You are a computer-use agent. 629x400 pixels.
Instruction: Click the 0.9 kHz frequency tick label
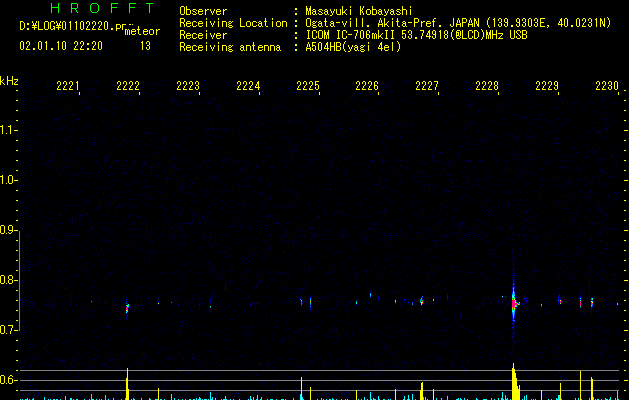pyautogui.click(x=8, y=230)
